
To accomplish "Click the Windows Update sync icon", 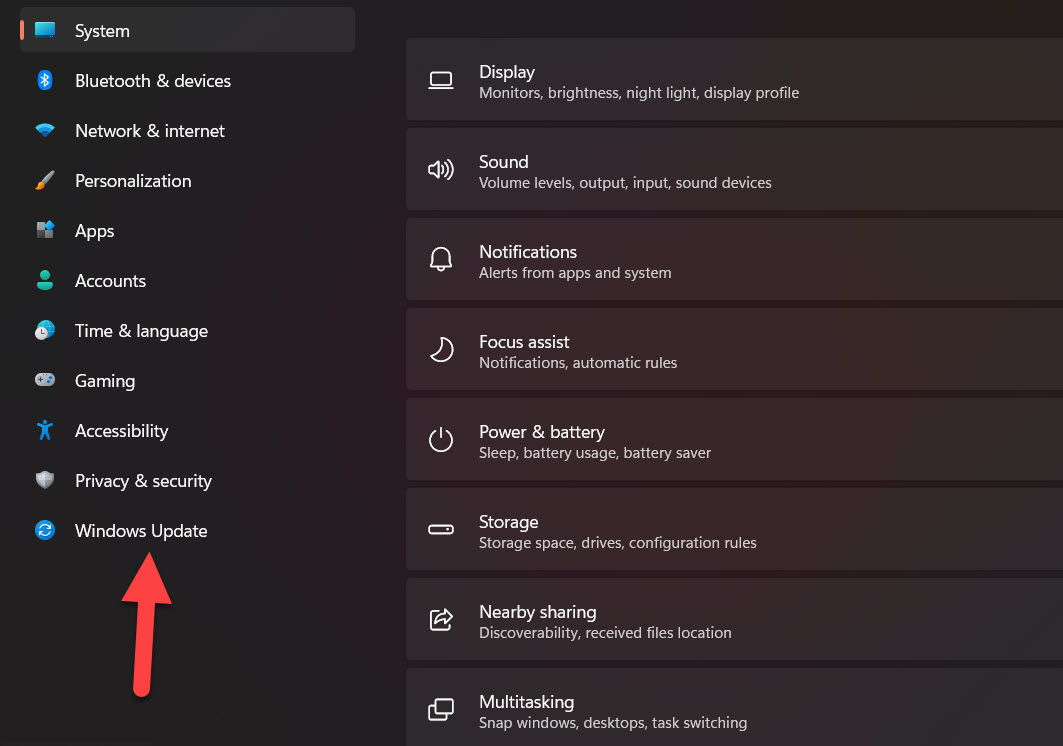I will tap(45, 531).
